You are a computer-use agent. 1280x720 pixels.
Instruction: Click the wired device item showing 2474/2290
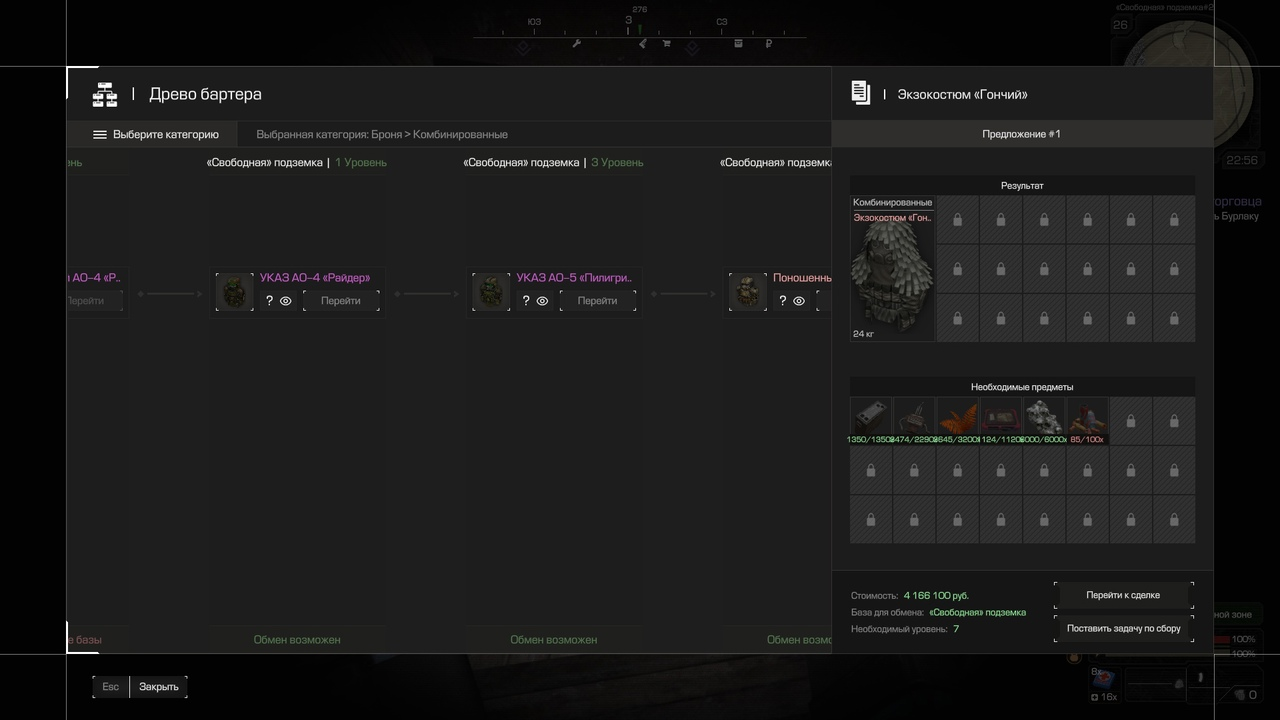[x=914, y=421]
